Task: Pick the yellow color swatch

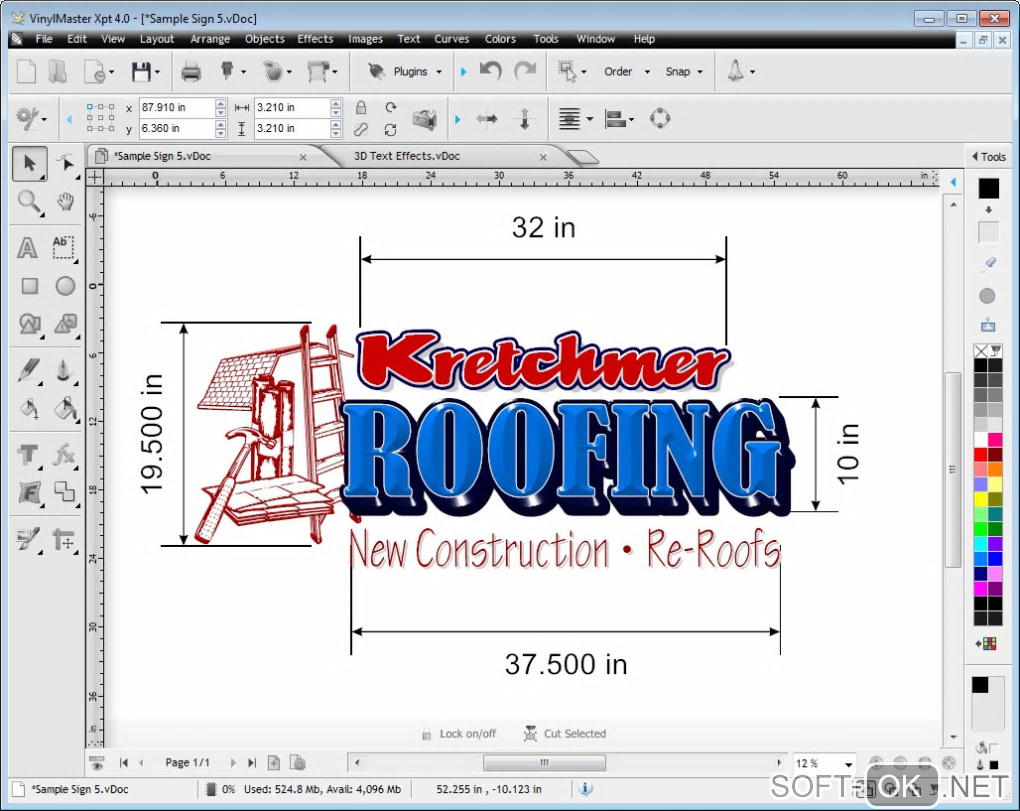Action: coord(981,499)
